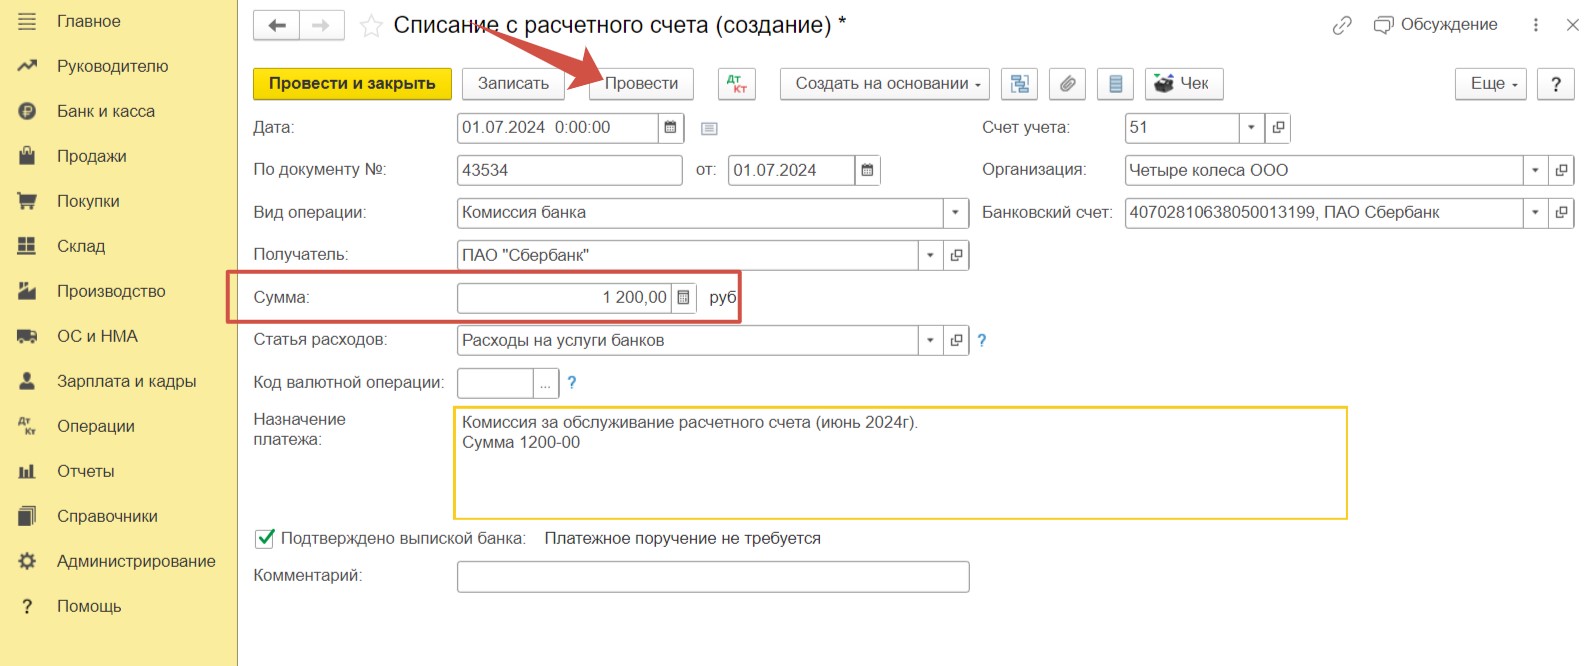Screen dimensions: 1592x666
Task: Expand the Статья расходов dropdown
Action: coord(930,341)
